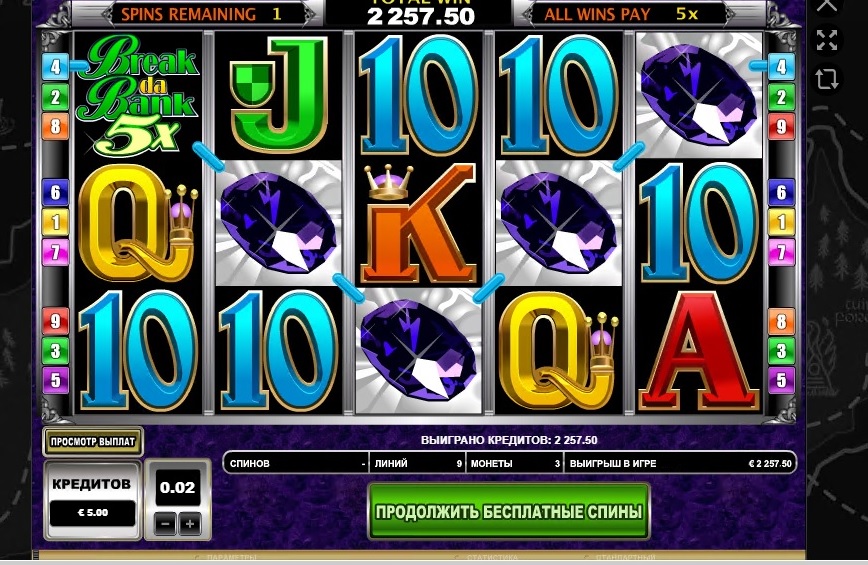Select payline 6 marker on the right side
The width and height of the screenshot is (868, 565).
coord(781,192)
